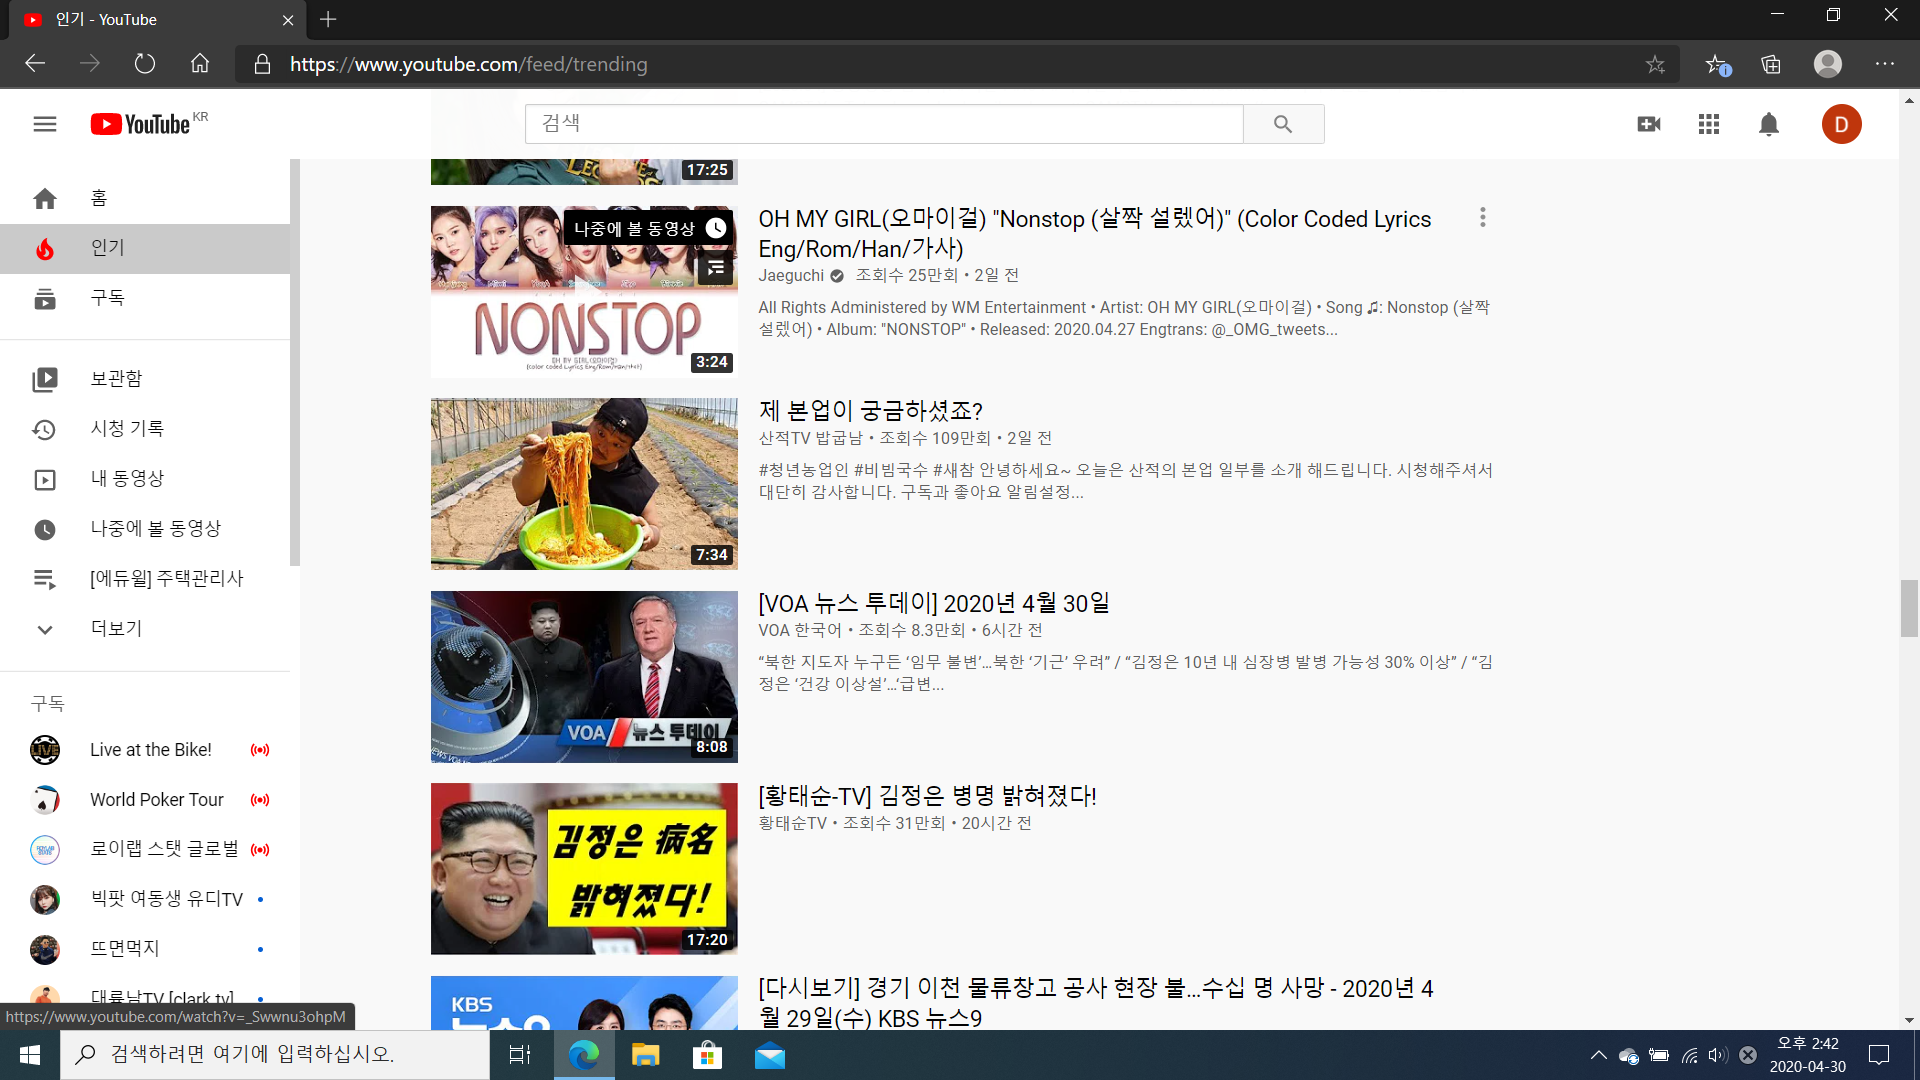Screen dimensions: 1920x1080
Task: Open Task View on the taskbar
Action: 520,1055
